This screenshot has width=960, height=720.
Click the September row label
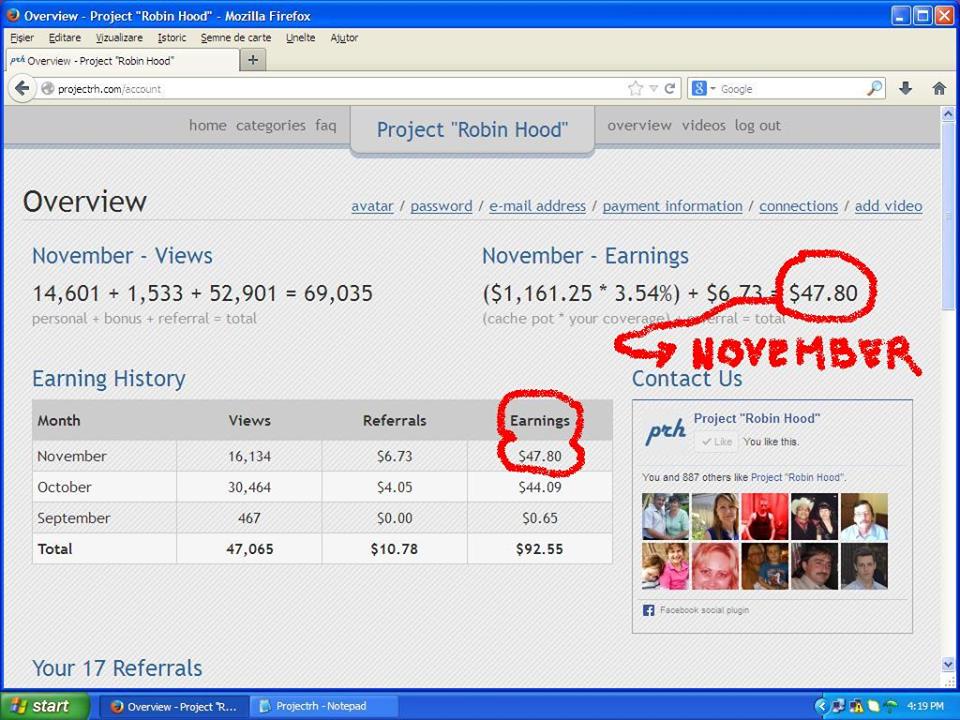(x=73, y=518)
